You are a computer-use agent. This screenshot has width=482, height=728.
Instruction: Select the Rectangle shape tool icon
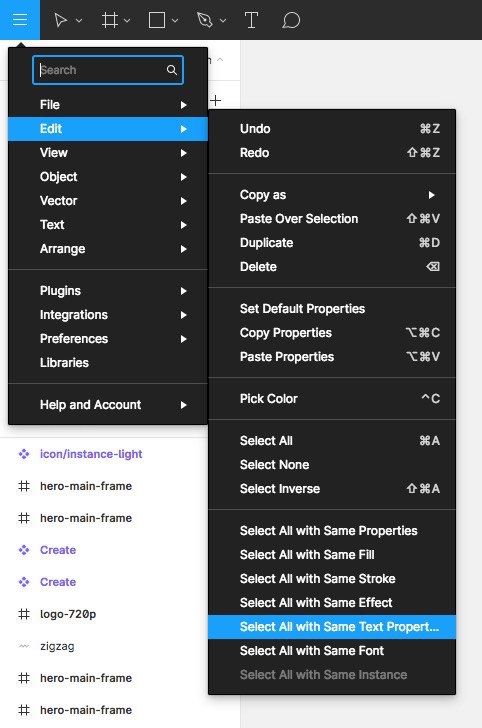(x=157, y=20)
